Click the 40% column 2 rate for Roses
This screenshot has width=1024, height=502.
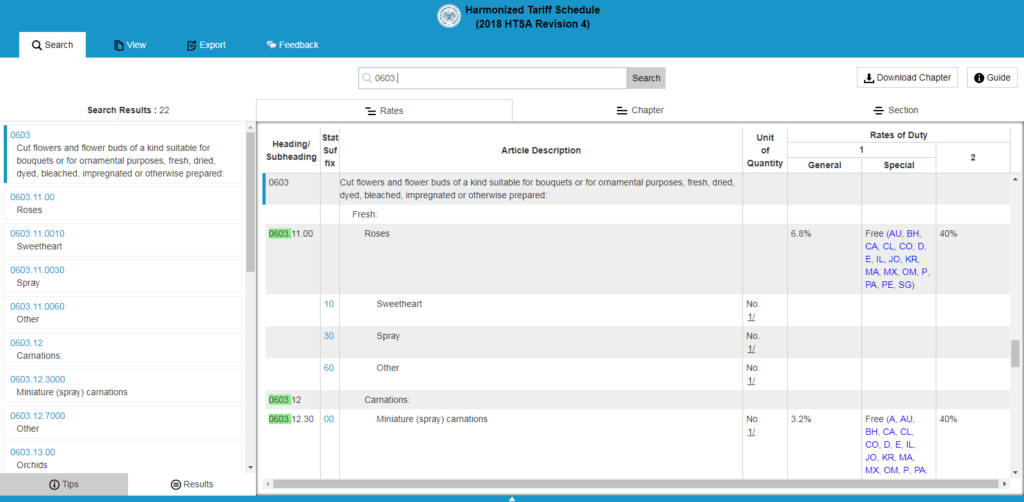pos(948,234)
